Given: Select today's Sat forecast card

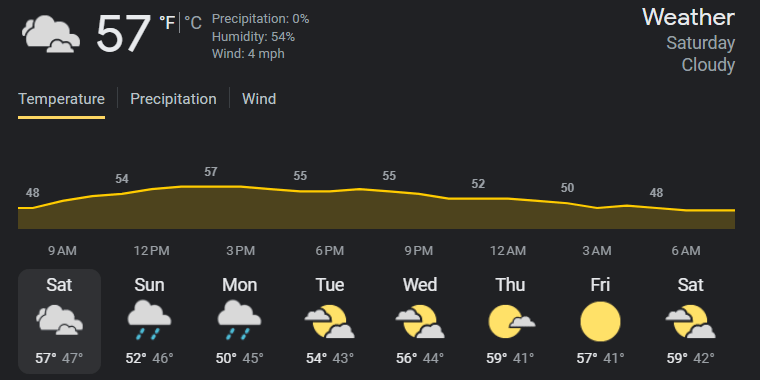Looking at the screenshot, I should coord(60,321).
